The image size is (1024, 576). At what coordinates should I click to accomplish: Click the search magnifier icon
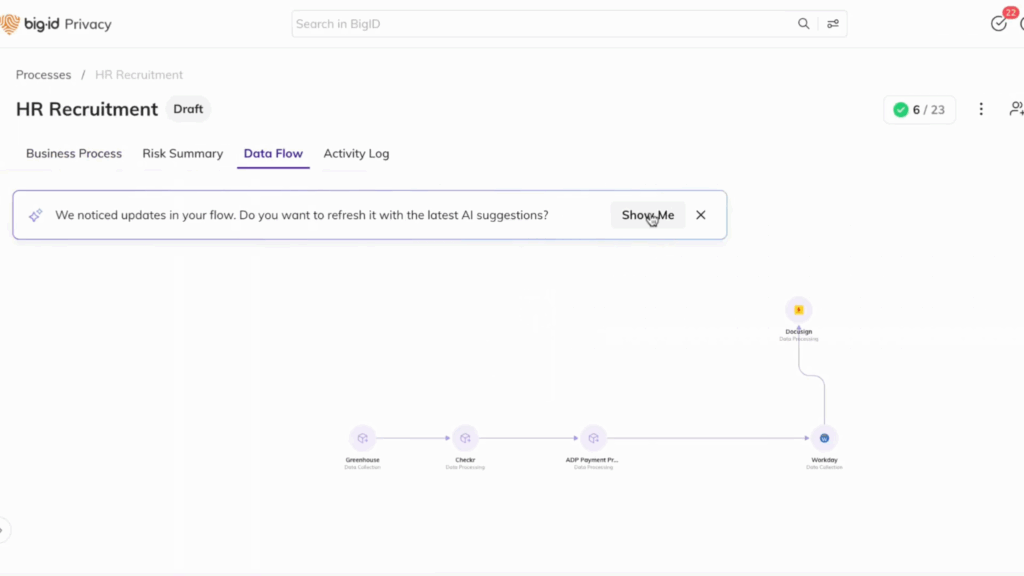(804, 24)
